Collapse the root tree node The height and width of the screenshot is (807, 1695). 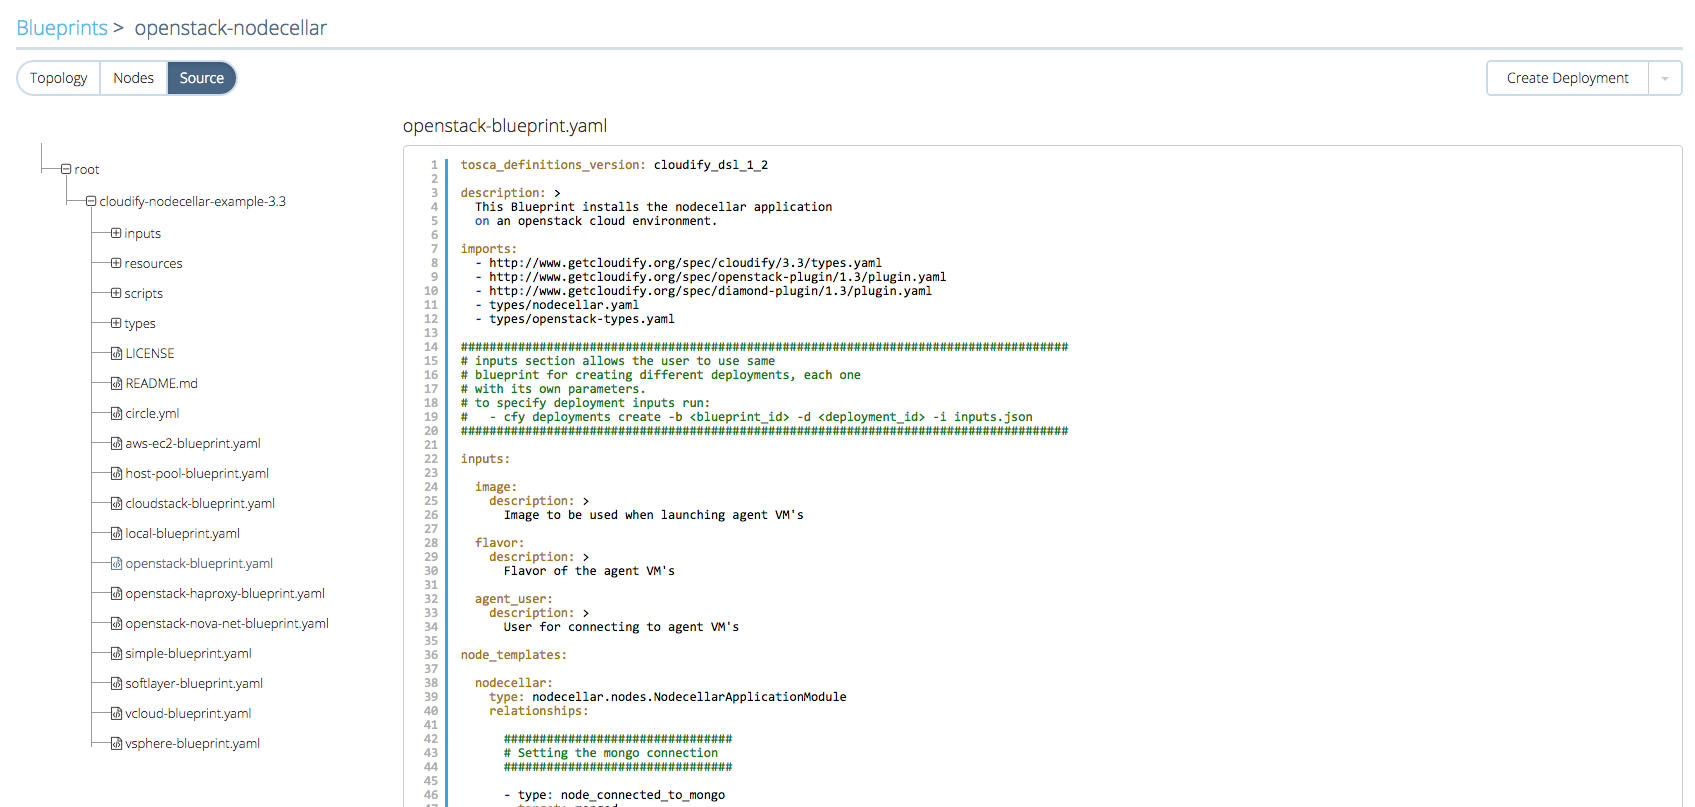click(66, 169)
